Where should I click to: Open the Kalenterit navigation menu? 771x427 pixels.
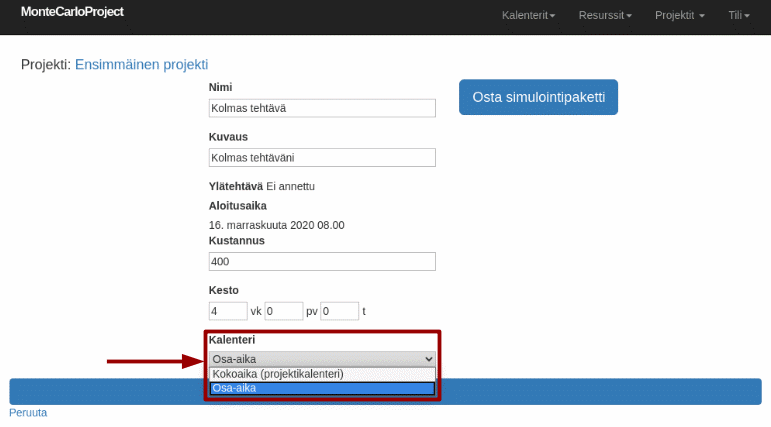pyautogui.click(x=528, y=16)
